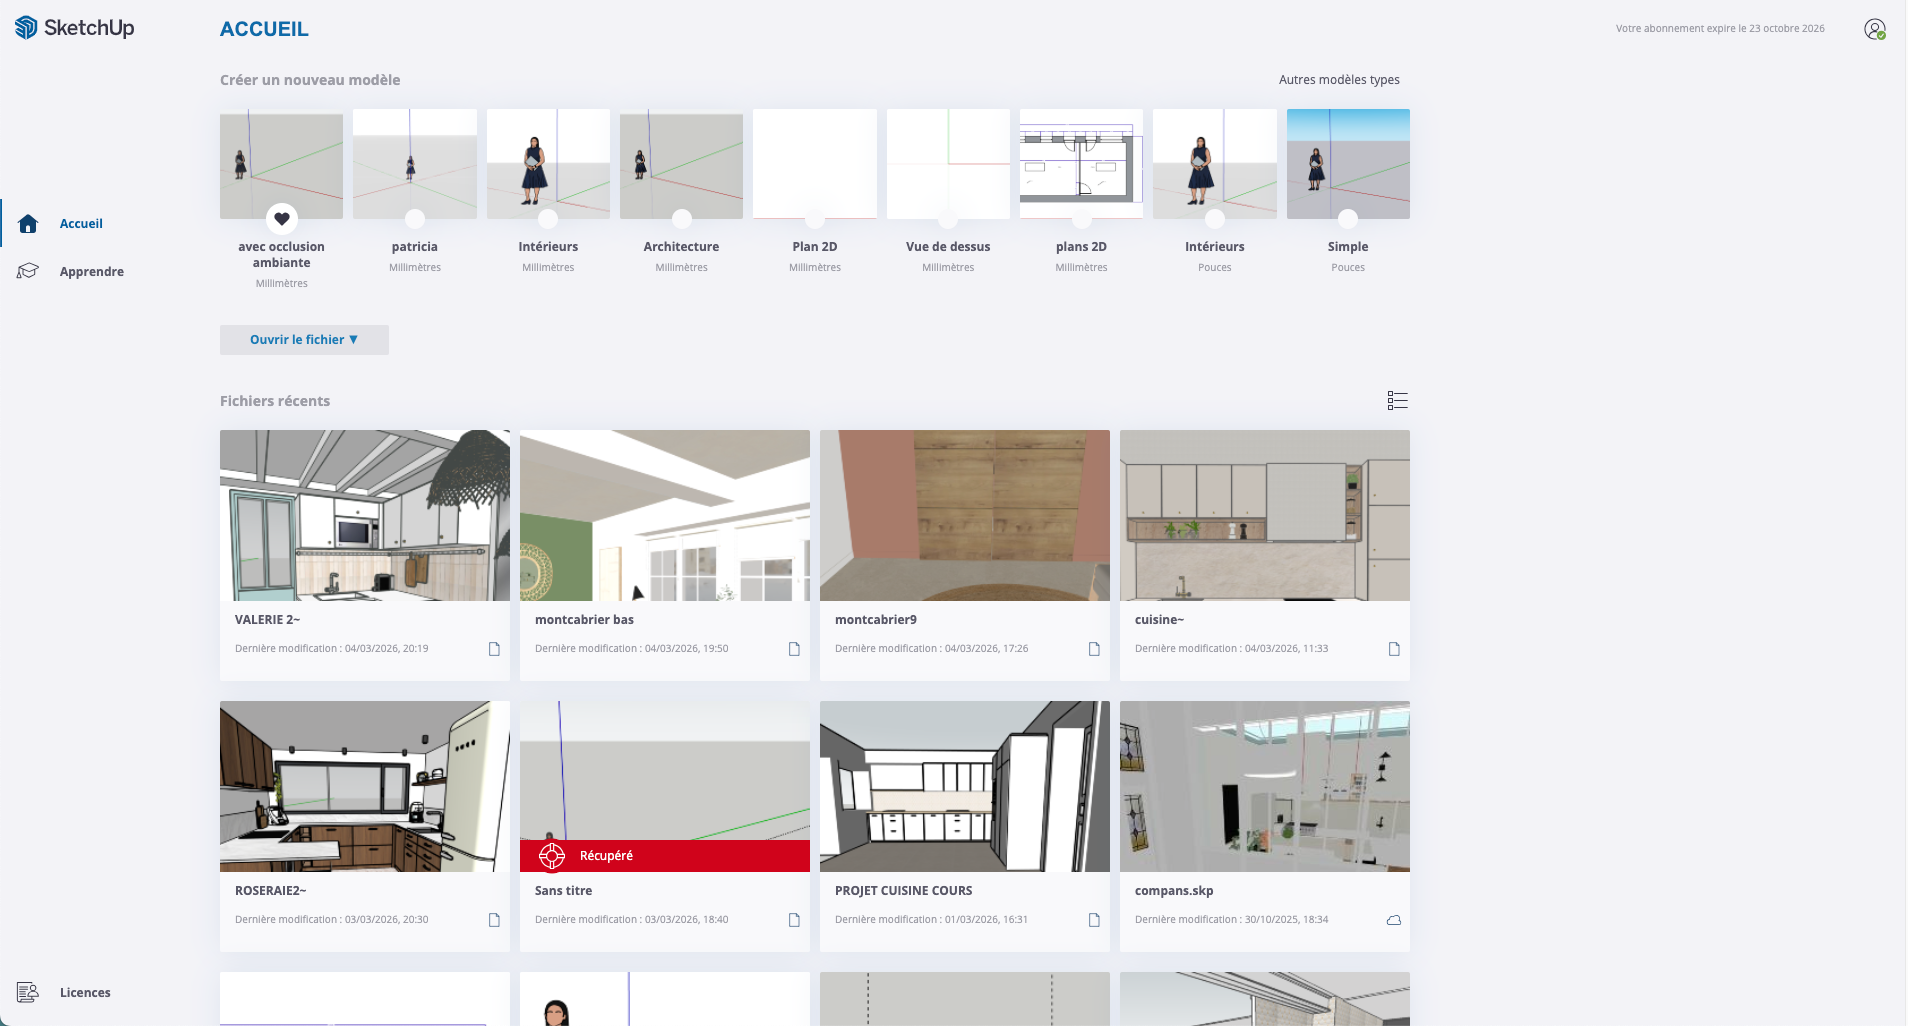
Task: Click the cloud icon on compans.skp
Action: click(x=1393, y=919)
